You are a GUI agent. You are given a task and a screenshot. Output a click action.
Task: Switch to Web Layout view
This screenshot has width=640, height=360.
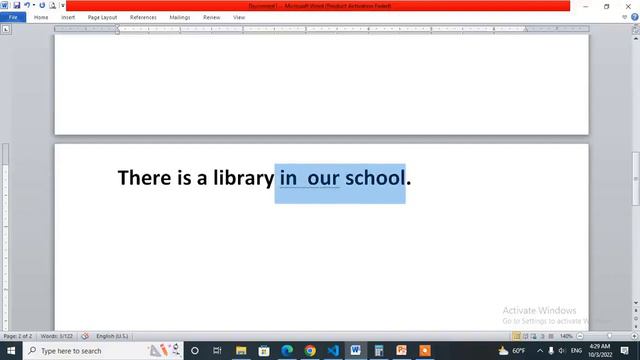[534, 336]
